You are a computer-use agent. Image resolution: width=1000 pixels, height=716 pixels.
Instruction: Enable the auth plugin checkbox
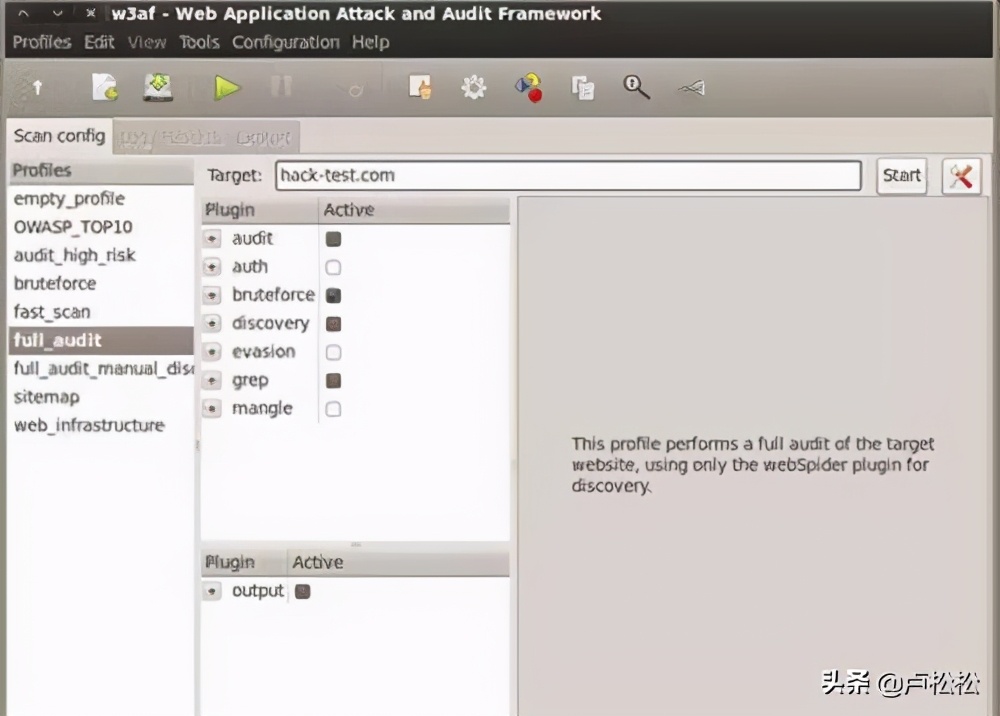(333, 267)
